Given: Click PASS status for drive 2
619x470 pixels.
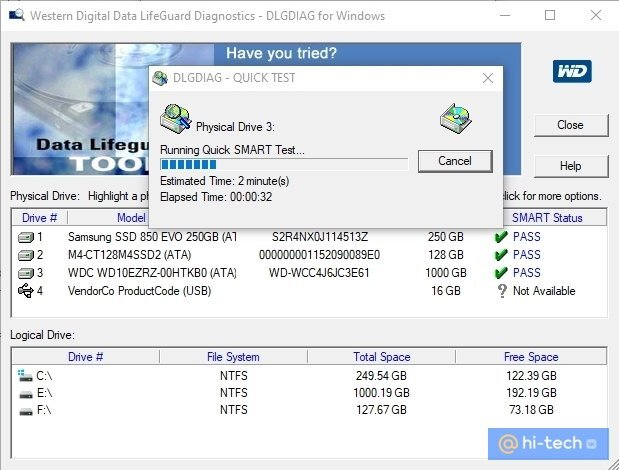Looking at the screenshot, I should click(527, 255).
